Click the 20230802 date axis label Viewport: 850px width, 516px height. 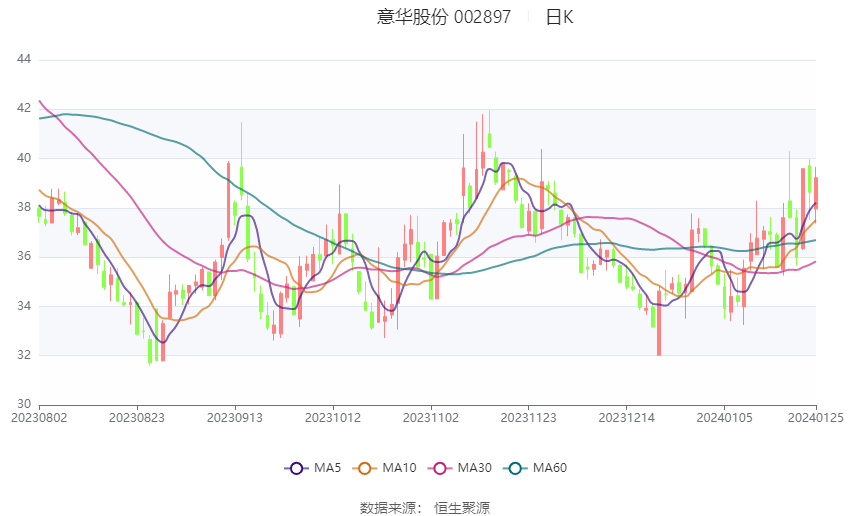point(39,418)
